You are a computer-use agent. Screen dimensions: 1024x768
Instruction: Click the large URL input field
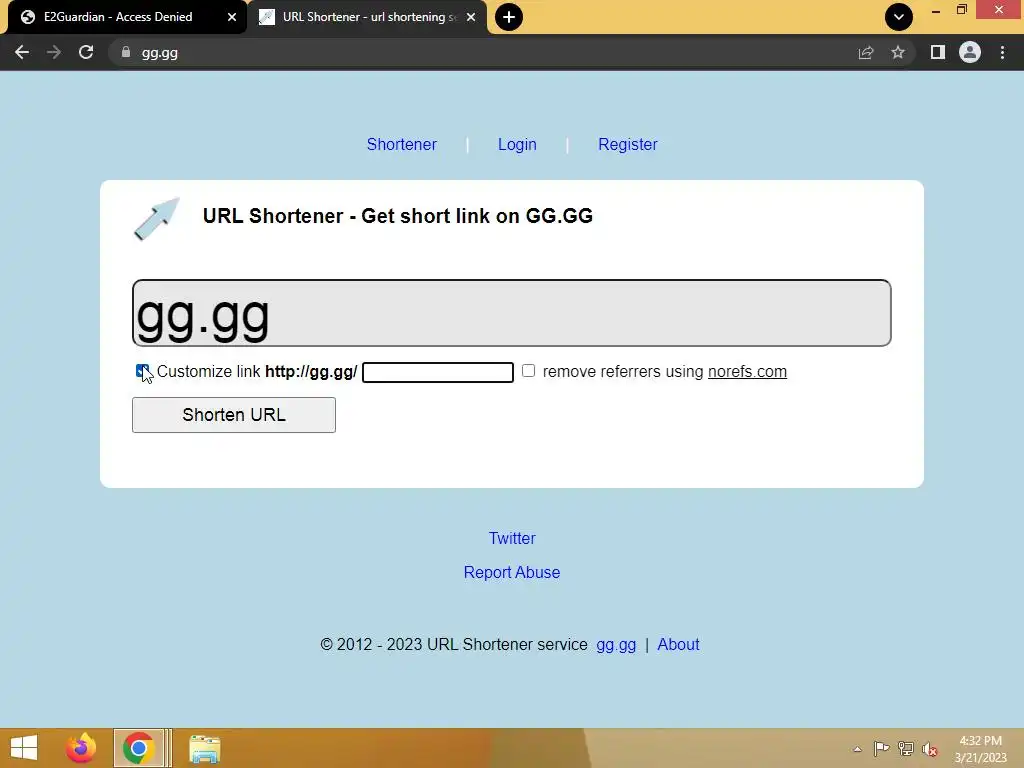(511, 313)
